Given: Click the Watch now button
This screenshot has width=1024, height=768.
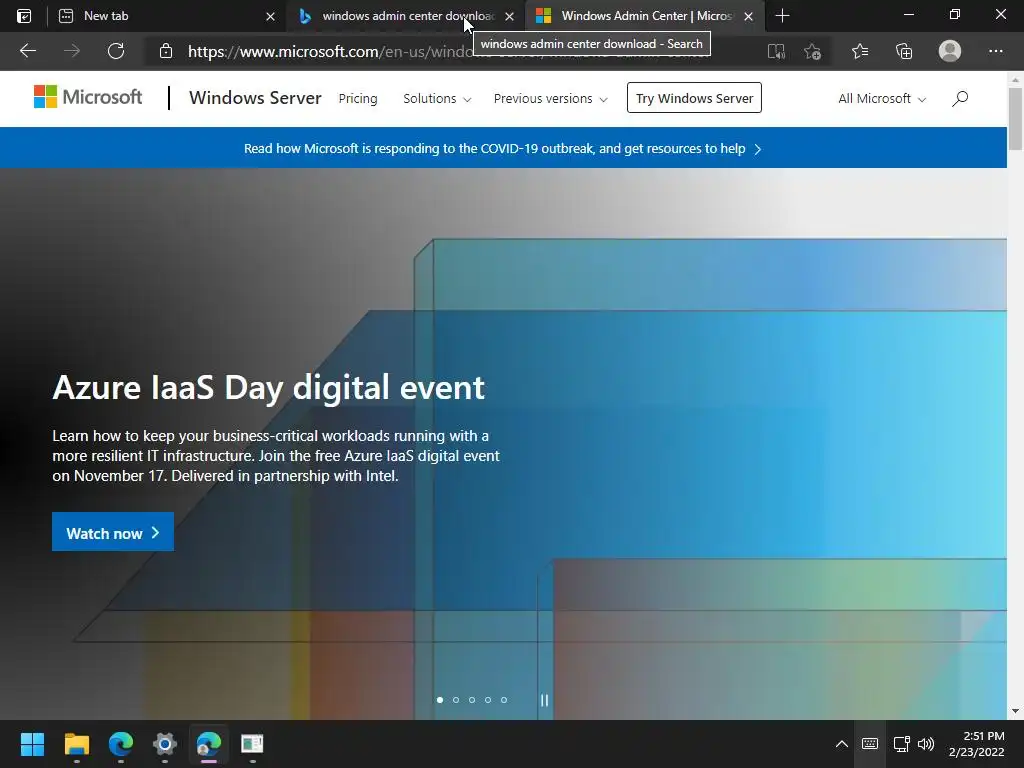Looking at the screenshot, I should pyautogui.click(x=113, y=532).
